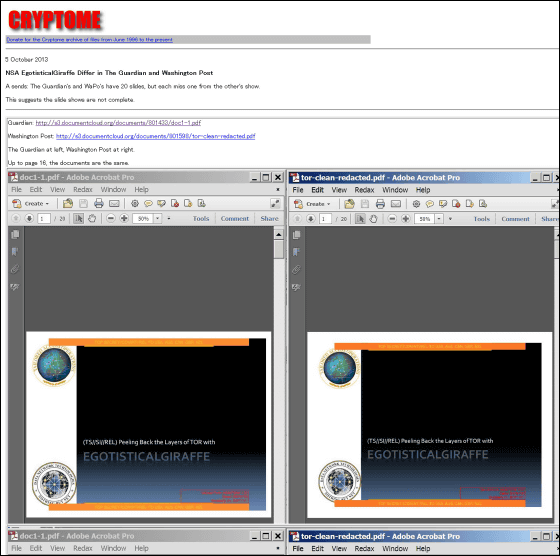This screenshot has height=556, width=560.
Task: Open Tools pane in doc1-1.pdf window
Action: click(x=201, y=218)
